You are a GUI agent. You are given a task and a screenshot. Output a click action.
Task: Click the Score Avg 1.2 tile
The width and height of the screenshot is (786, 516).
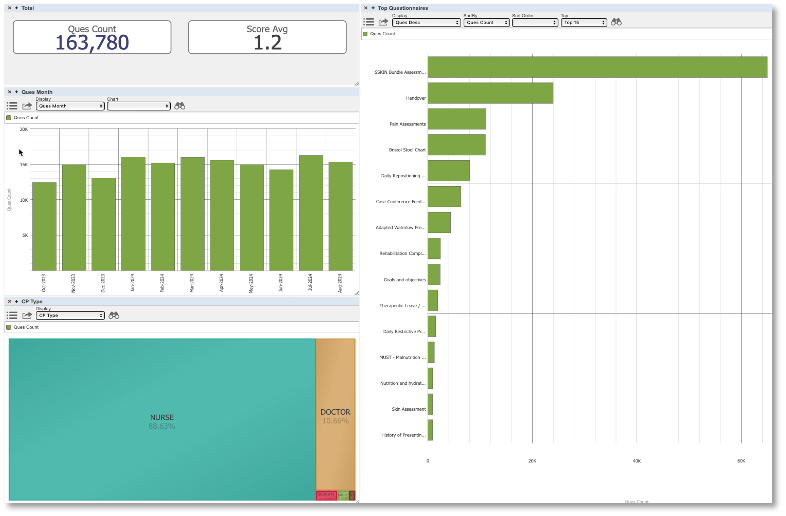[267, 37]
